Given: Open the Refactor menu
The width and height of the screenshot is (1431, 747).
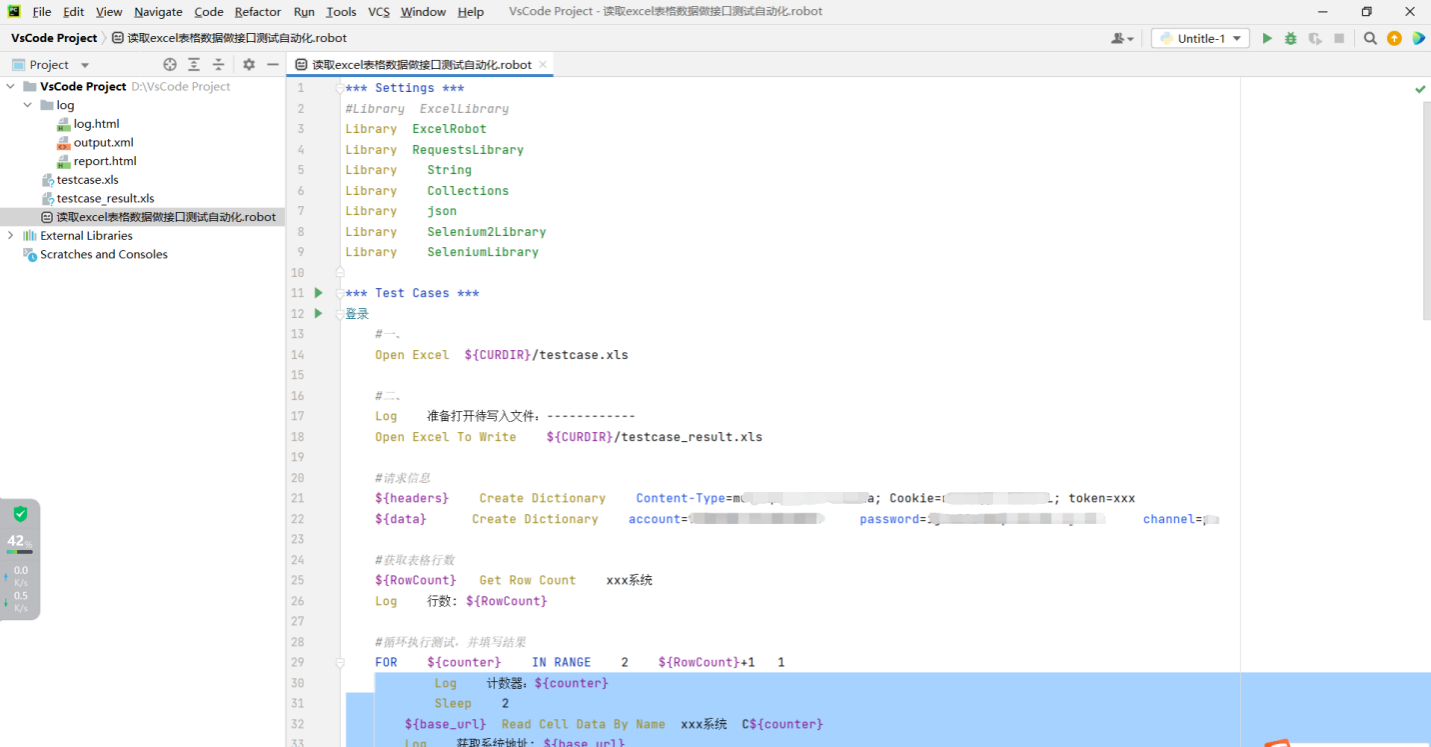Looking at the screenshot, I should coord(258,12).
